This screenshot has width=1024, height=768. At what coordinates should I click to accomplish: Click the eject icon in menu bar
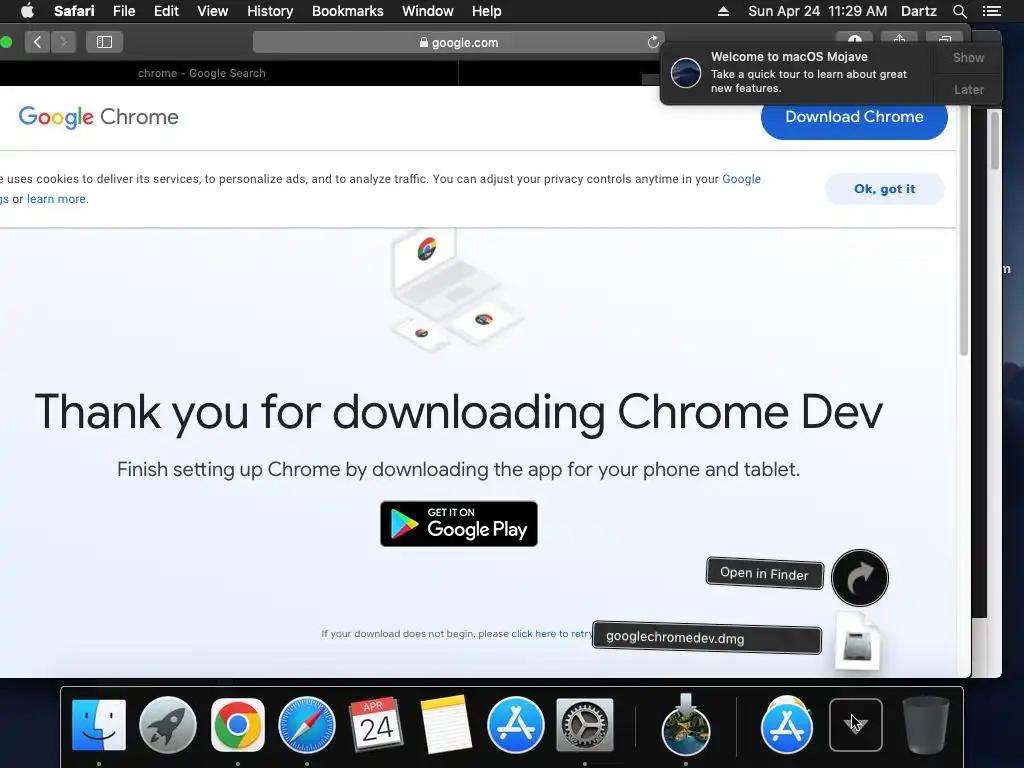(723, 11)
